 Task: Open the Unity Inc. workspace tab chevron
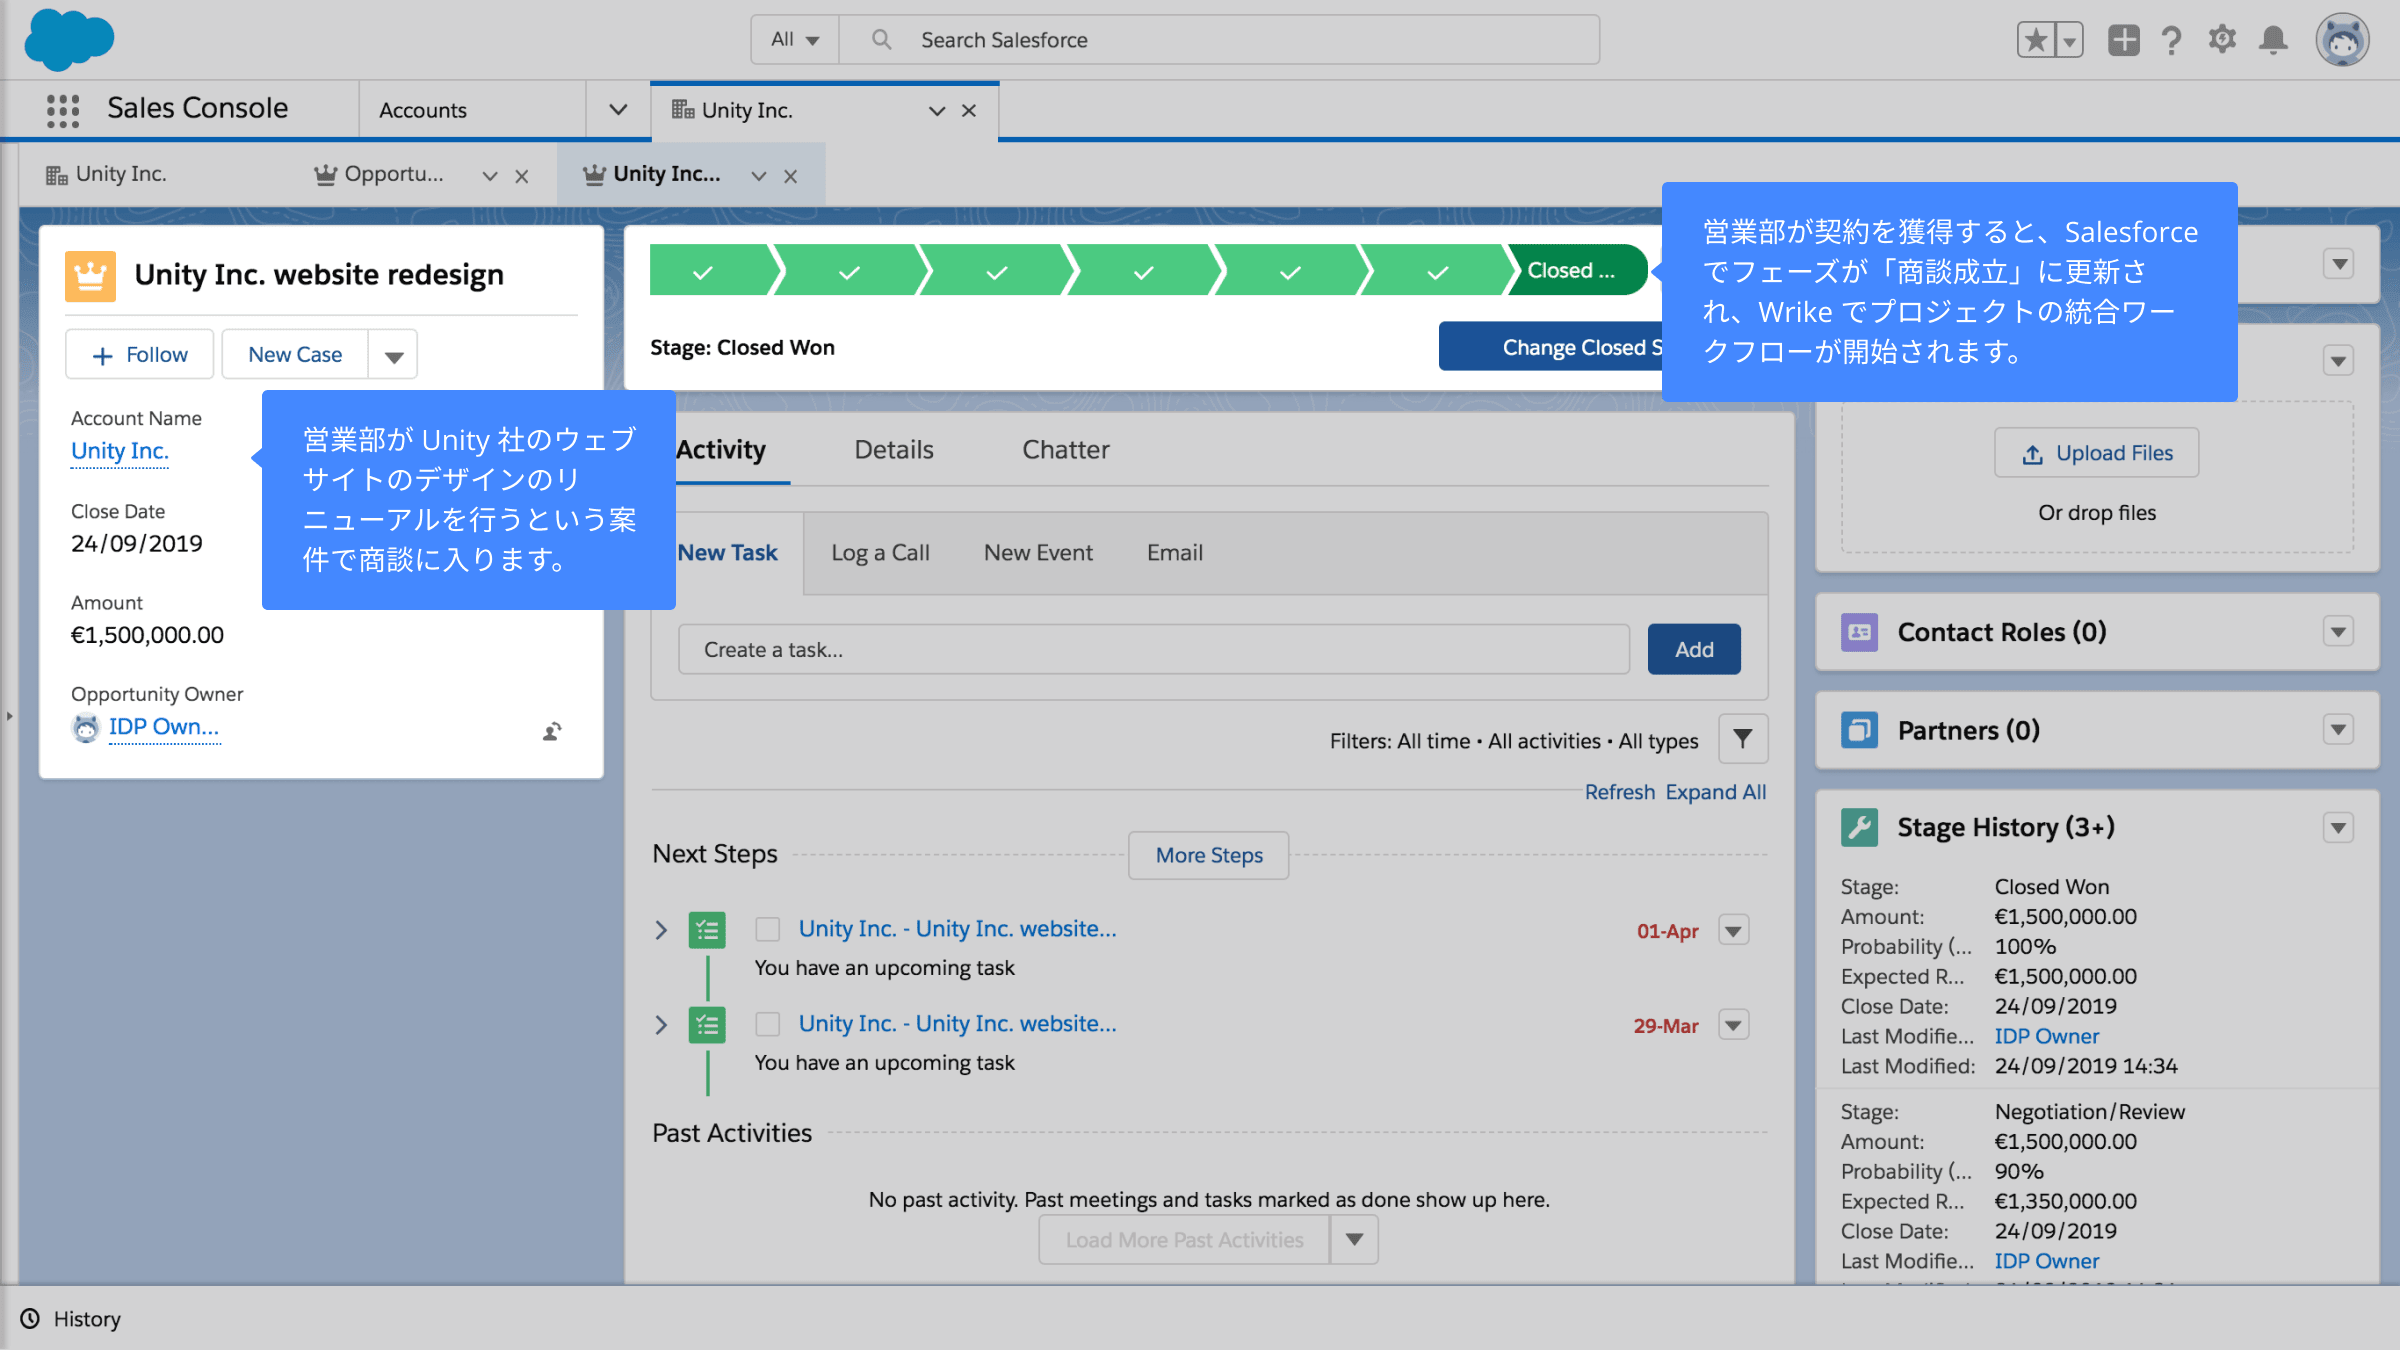(937, 111)
